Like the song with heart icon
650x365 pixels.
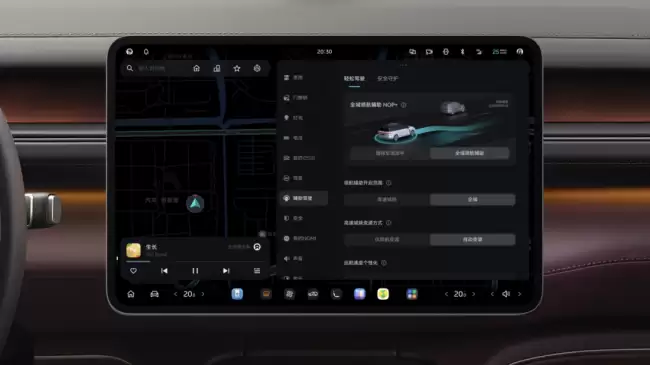pos(133,271)
